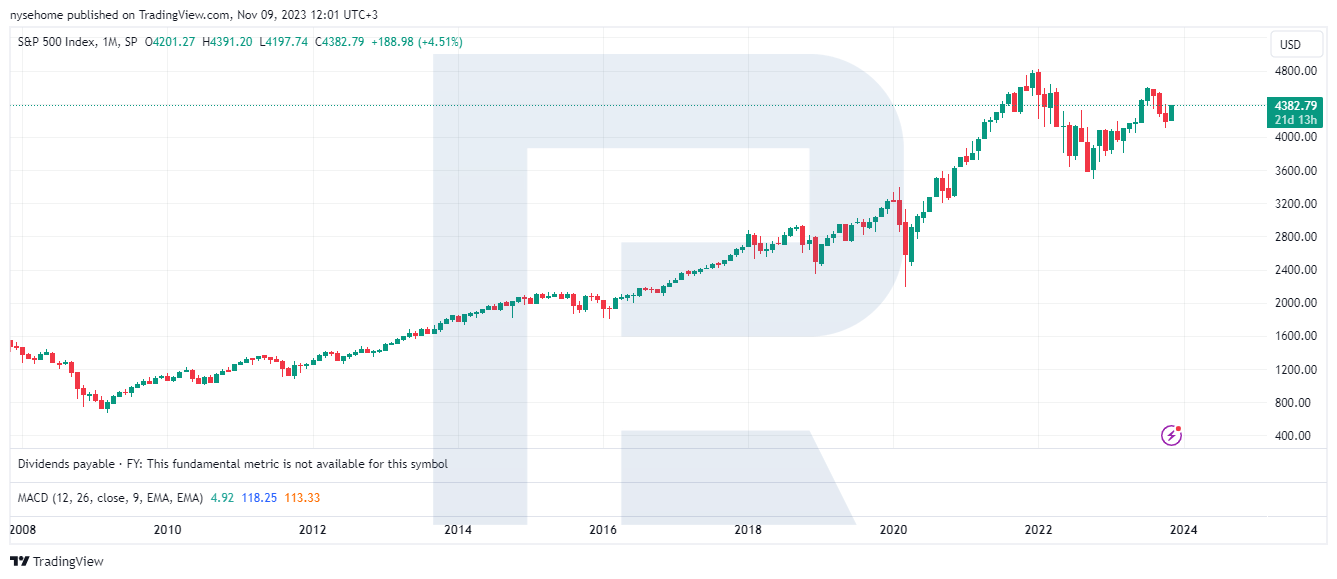Click the 2020 time axis label
The height and width of the screenshot is (579, 1337).
point(893,530)
